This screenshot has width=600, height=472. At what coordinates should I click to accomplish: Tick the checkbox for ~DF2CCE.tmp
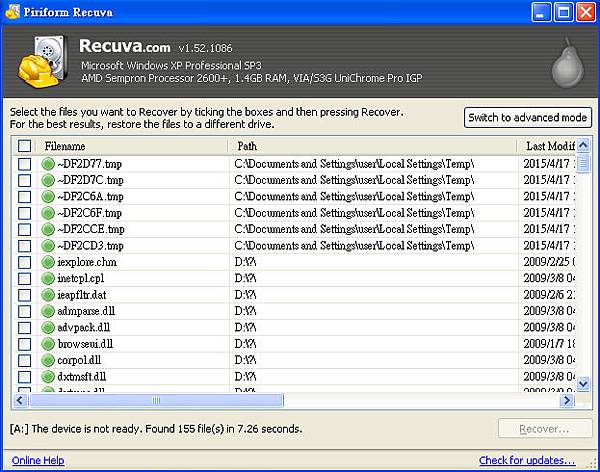point(24,229)
